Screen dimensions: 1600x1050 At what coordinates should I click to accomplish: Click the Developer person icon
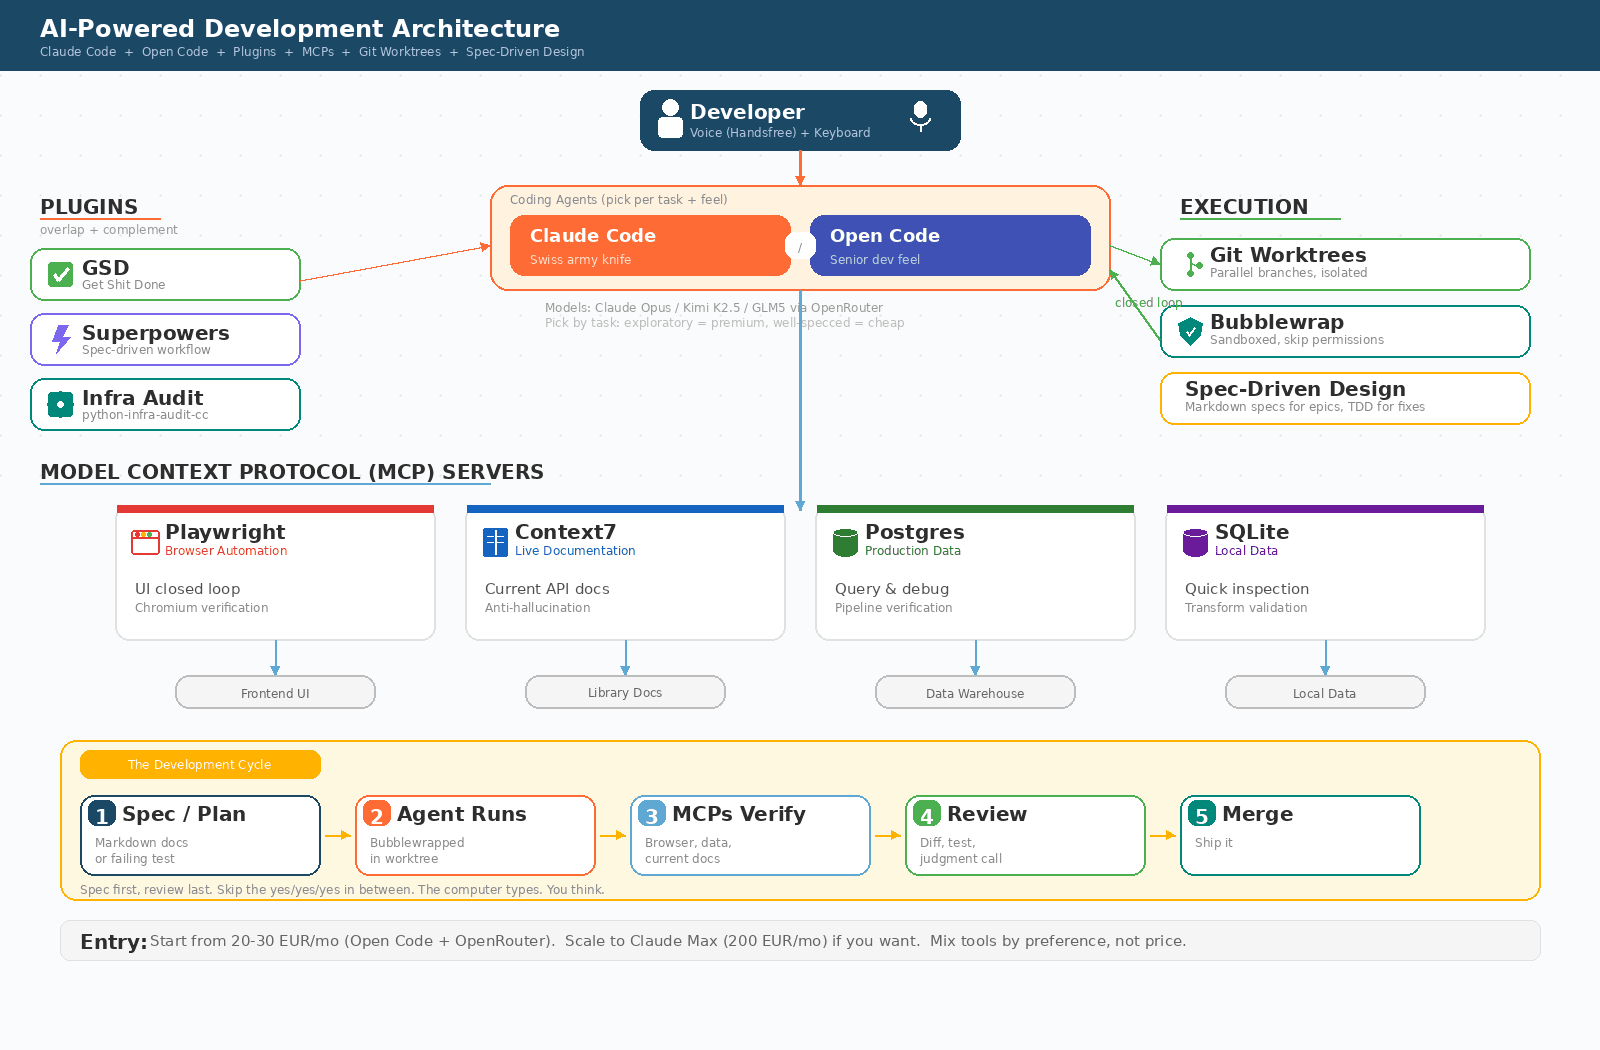(x=670, y=119)
